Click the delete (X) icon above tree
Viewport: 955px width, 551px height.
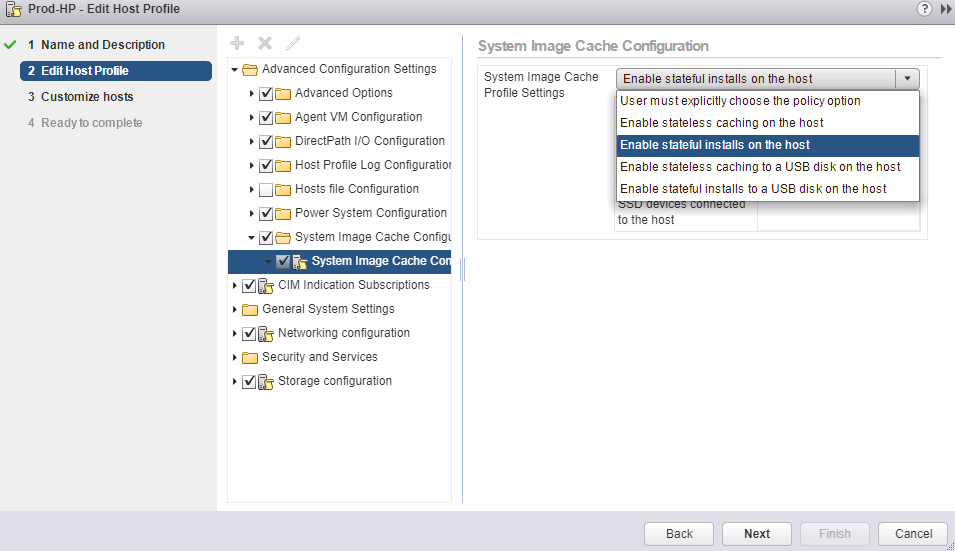pos(265,43)
